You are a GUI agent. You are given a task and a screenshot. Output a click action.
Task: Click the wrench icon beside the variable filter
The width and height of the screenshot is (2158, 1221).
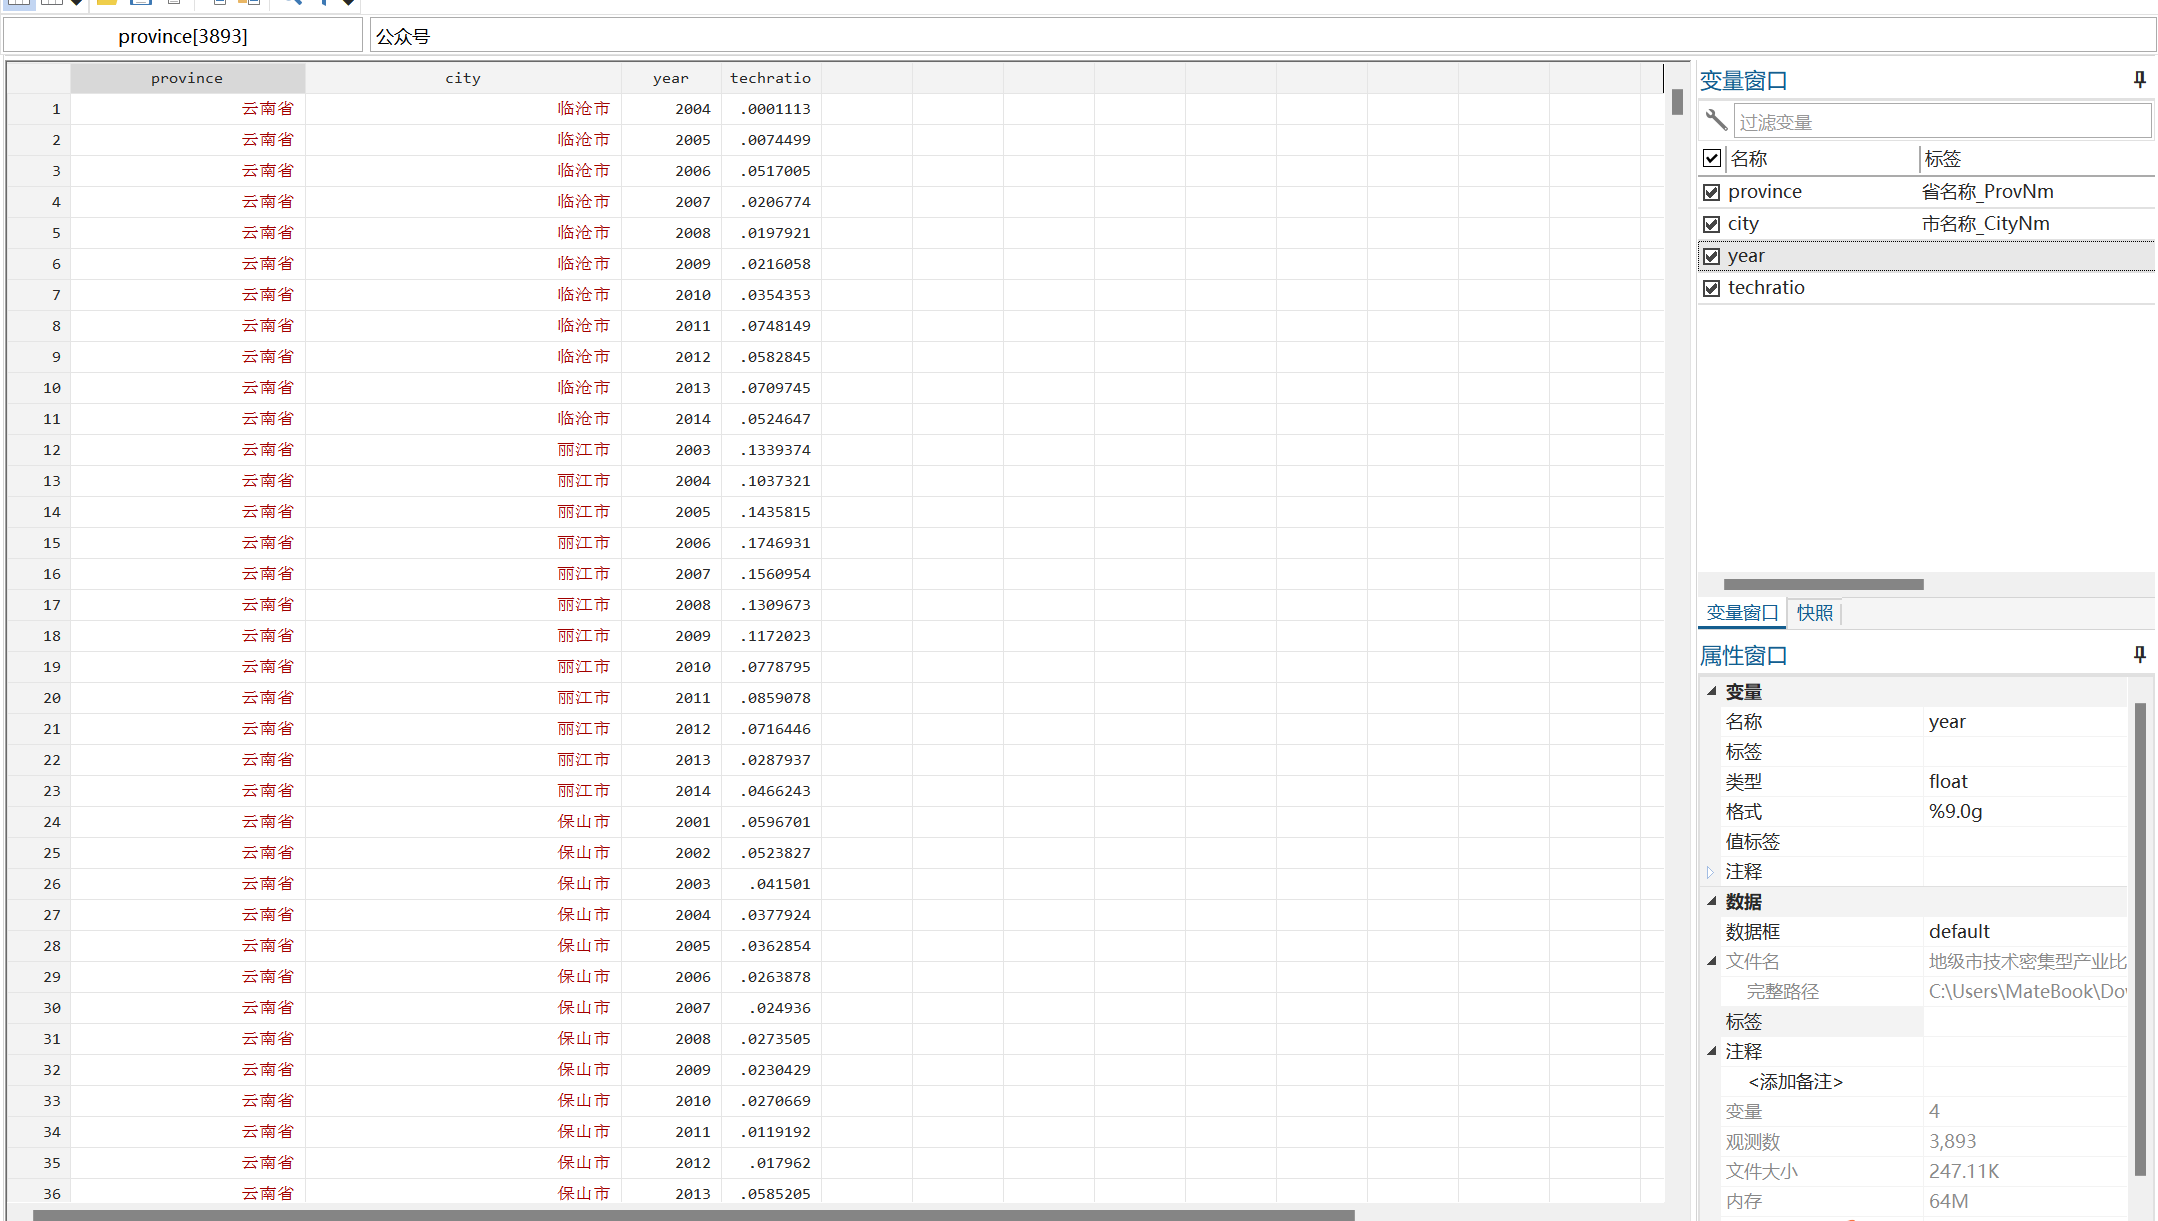(1716, 121)
